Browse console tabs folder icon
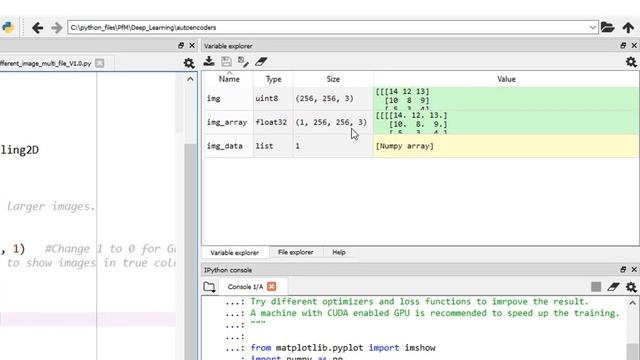 click(209, 287)
